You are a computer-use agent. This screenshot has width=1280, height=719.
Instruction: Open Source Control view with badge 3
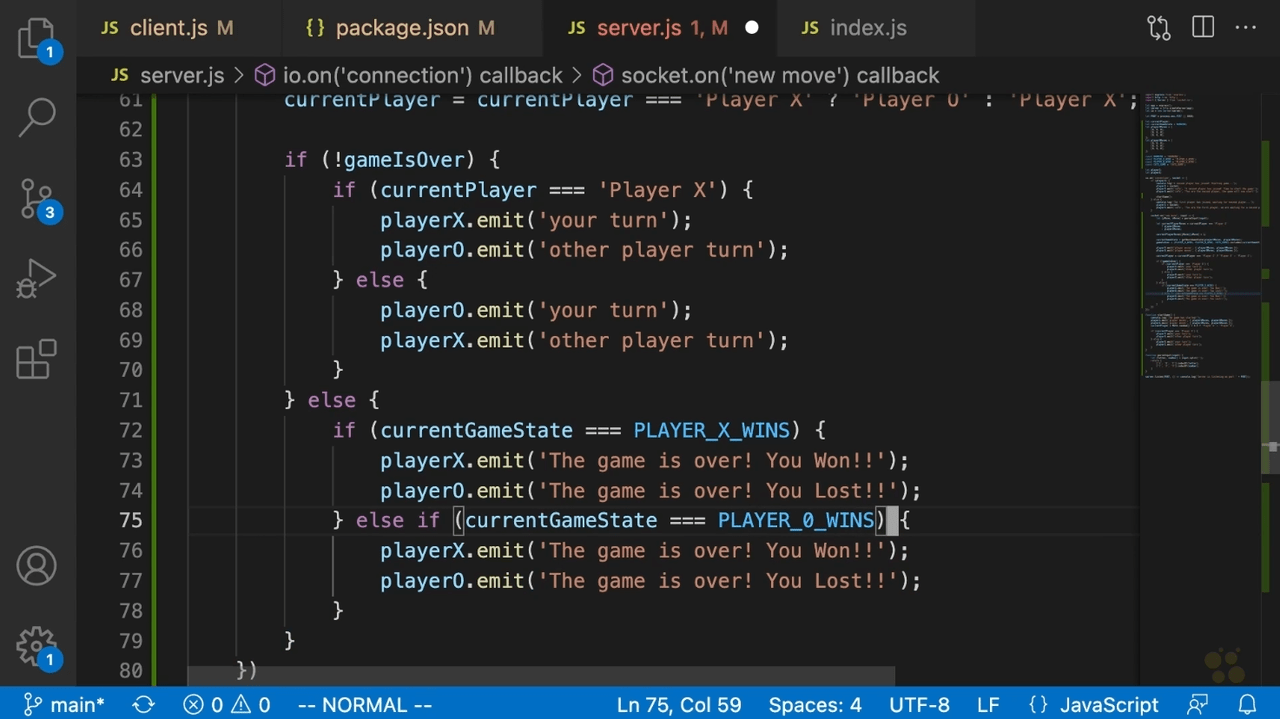click(37, 199)
